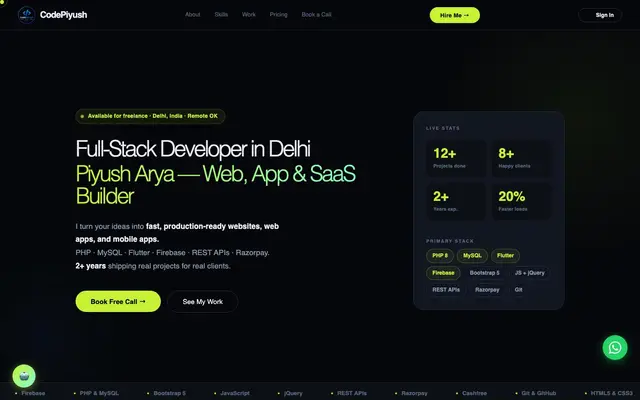Viewport: 640px width, 400px height.
Task: Click the 12+ Projects done stat
Action: click(x=456, y=158)
